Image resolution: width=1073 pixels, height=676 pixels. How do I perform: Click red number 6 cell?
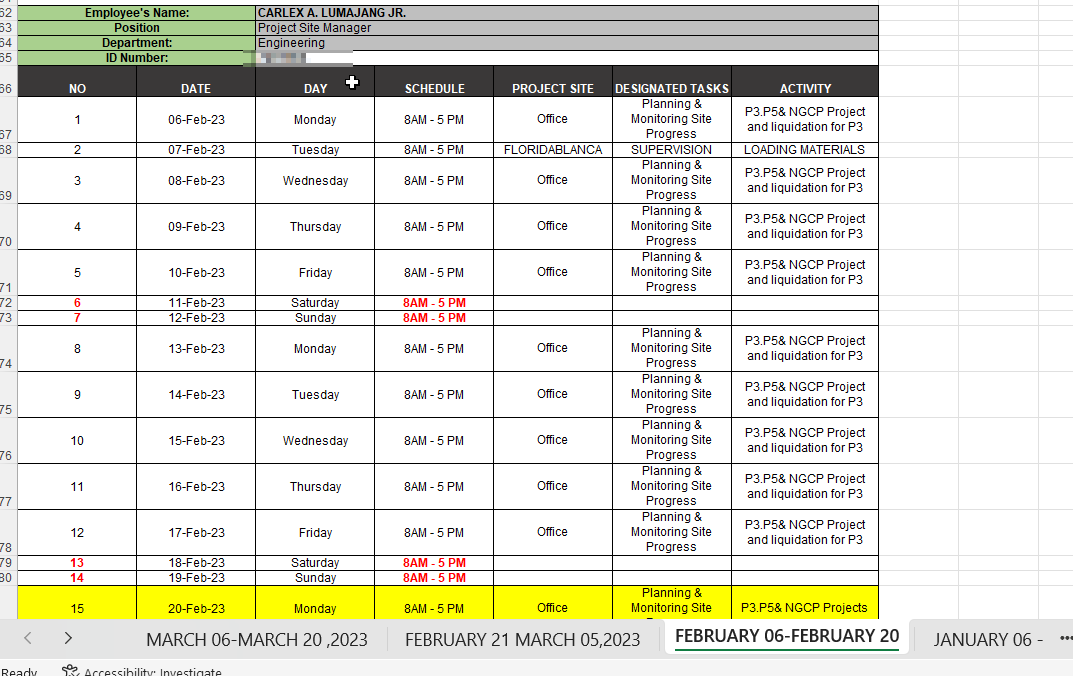(x=77, y=302)
